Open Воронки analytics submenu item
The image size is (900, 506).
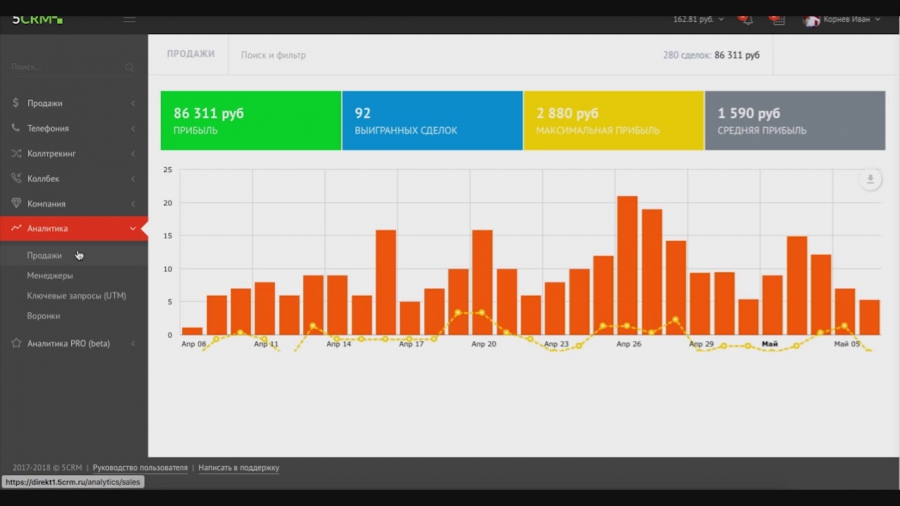(x=44, y=316)
